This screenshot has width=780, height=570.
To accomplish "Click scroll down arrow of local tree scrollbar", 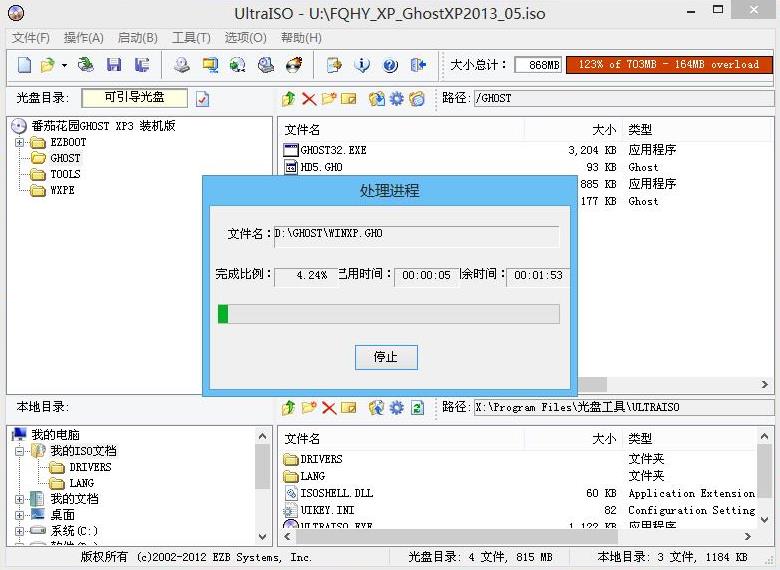I will [263, 537].
